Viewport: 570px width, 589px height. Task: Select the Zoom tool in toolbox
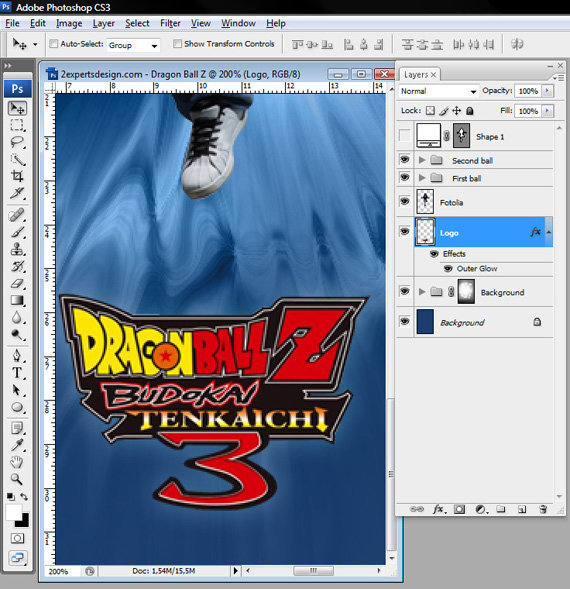coord(16,479)
